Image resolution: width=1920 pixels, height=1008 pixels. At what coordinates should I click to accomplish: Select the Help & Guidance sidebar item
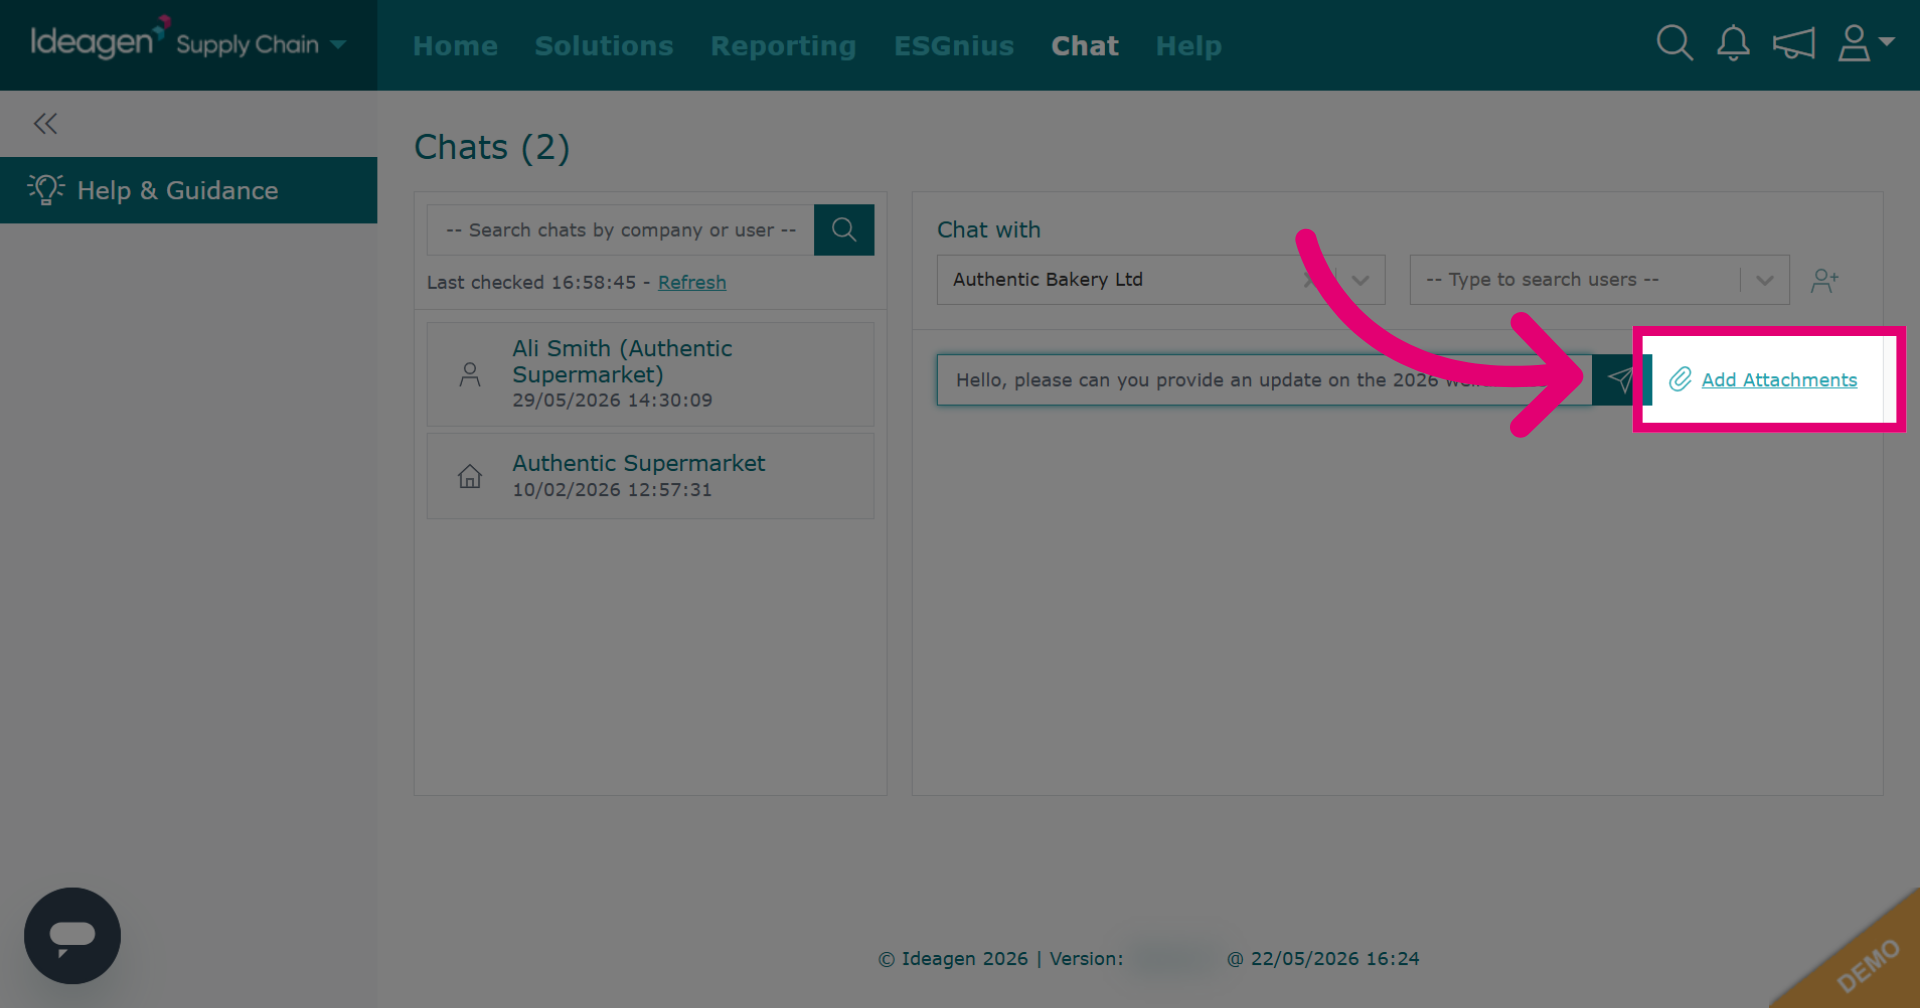(x=188, y=190)
